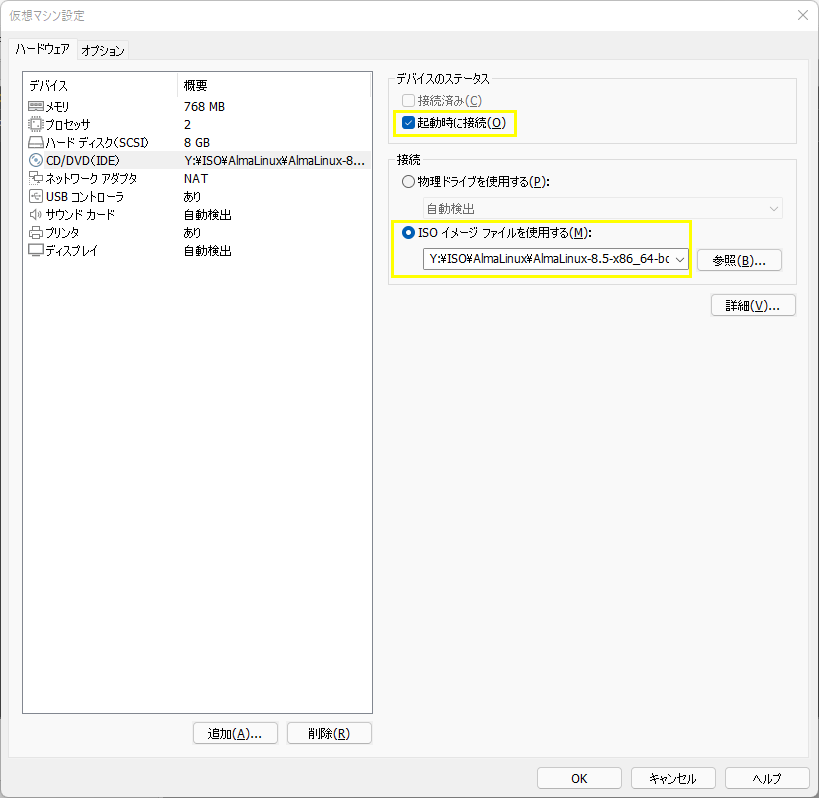Click the Sound Card speaker icon
The width and height of the screenshot is (819, 798).
point(36,215)
